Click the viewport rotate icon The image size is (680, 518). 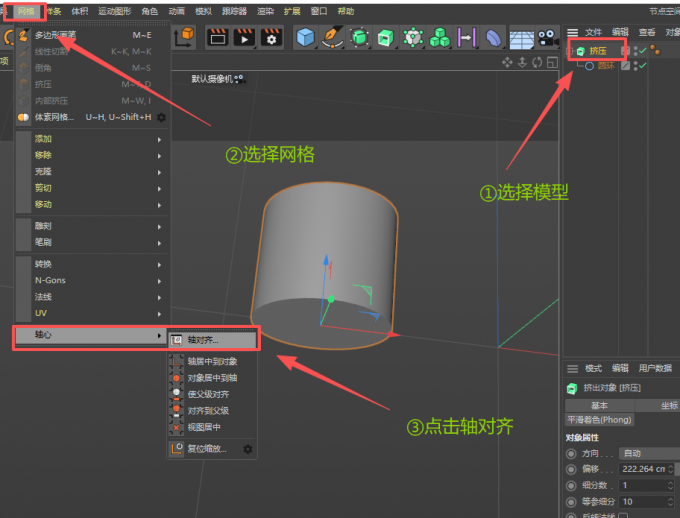point(537,62)
